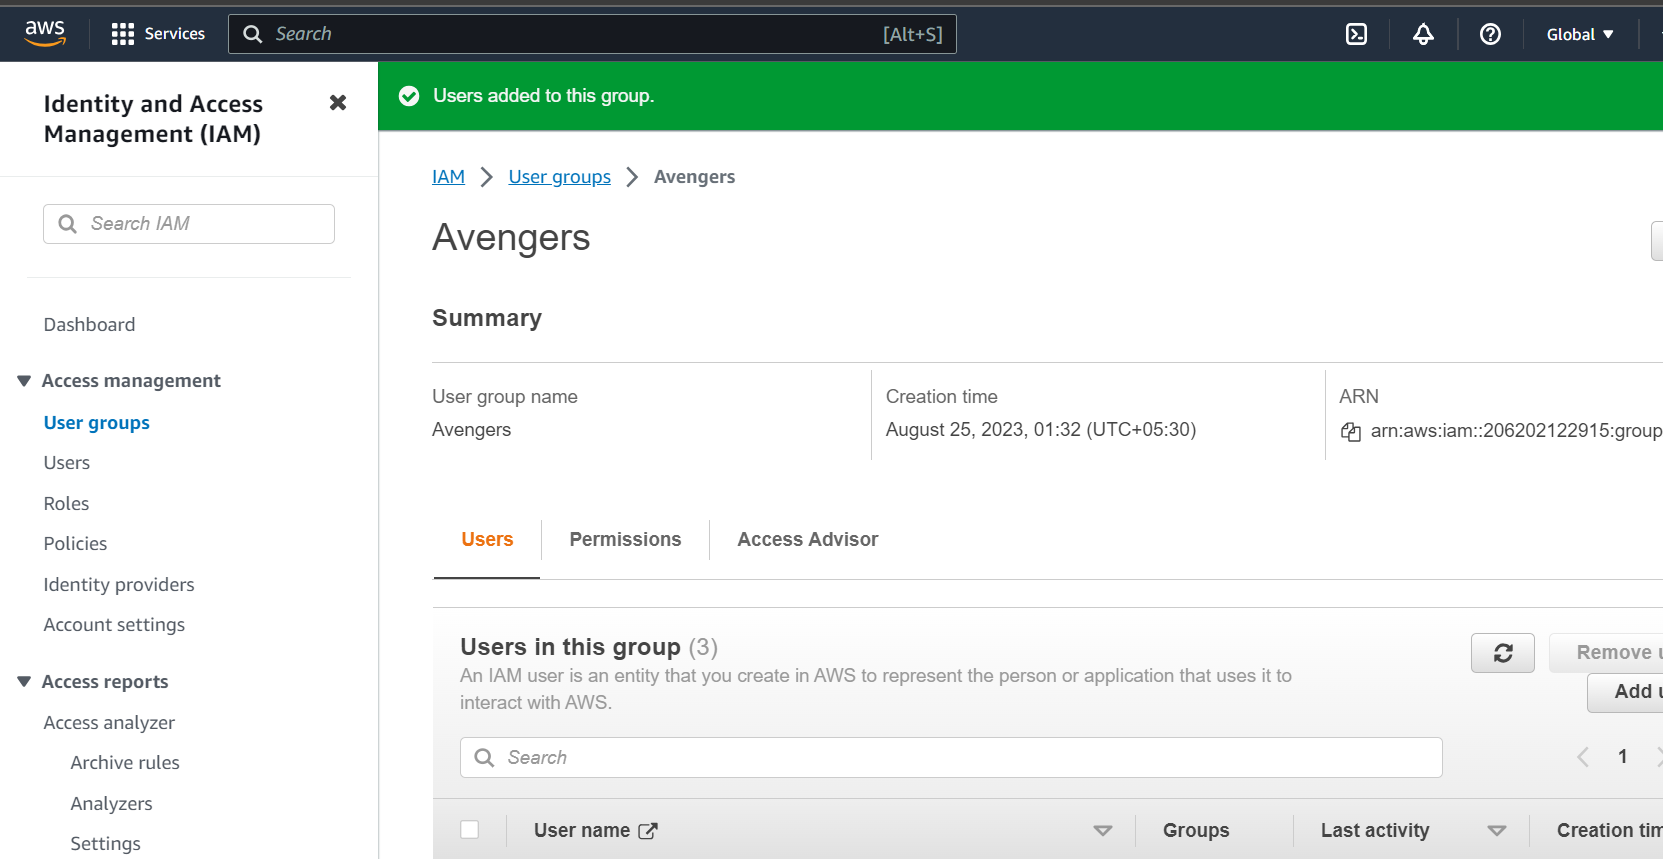
Task: Switch to the Access Advisor tab
Action: (x=807, y=540)
